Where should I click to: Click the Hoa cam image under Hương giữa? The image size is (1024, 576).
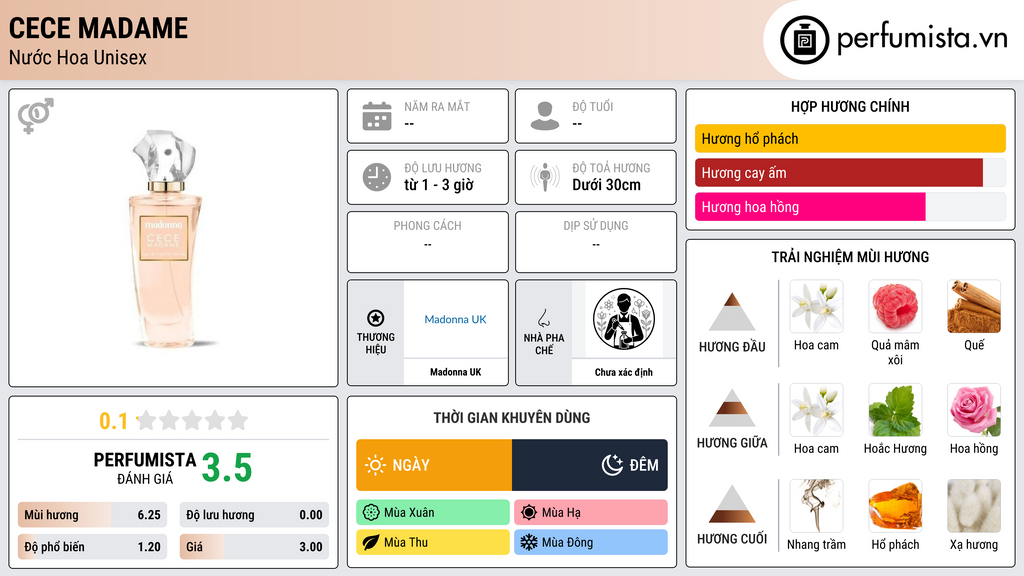816,410
